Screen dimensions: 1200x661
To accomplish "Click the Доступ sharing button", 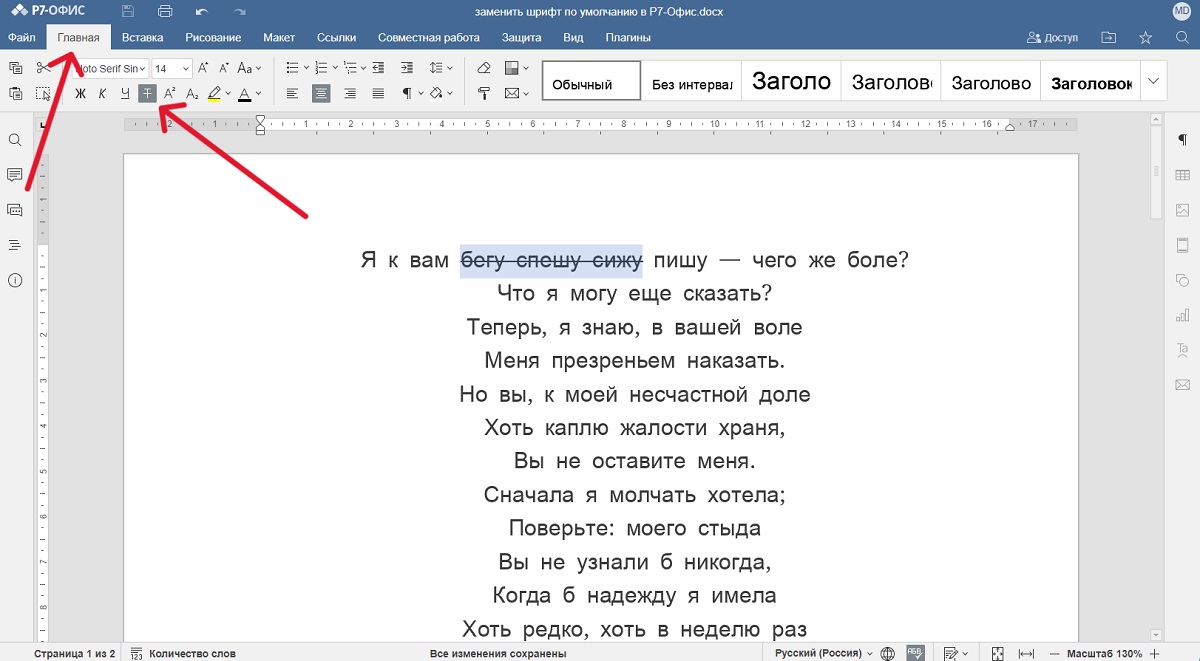I will (1052, 38).
